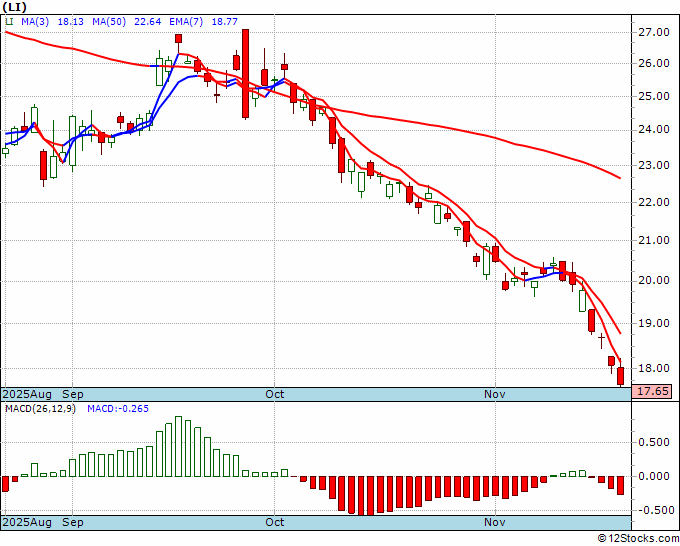
Task: Click the 2025Aug label on price chart axis
Action: point(27,394)
